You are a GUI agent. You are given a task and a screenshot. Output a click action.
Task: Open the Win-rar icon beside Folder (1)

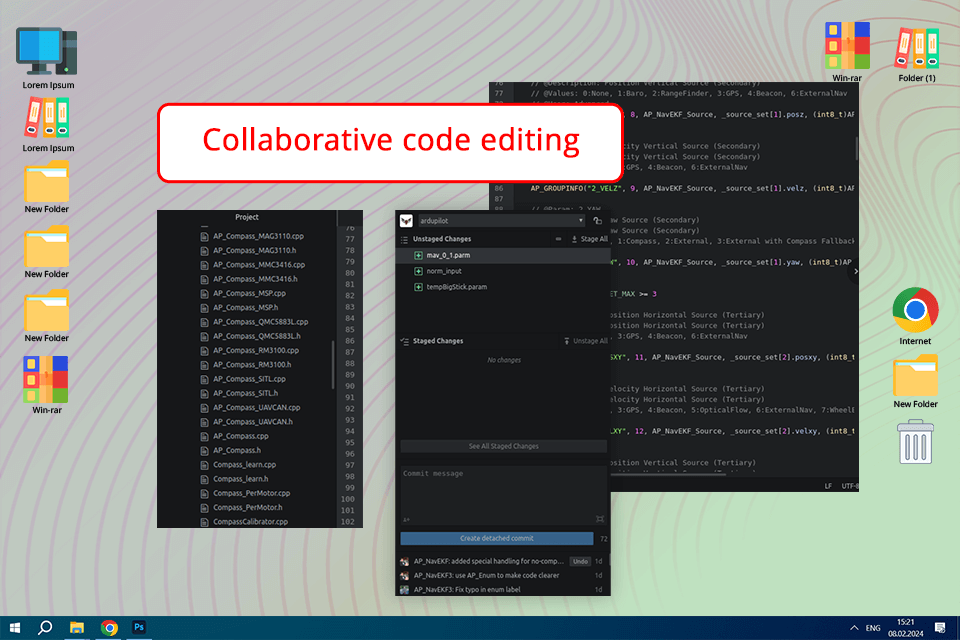tap(847, 52)
